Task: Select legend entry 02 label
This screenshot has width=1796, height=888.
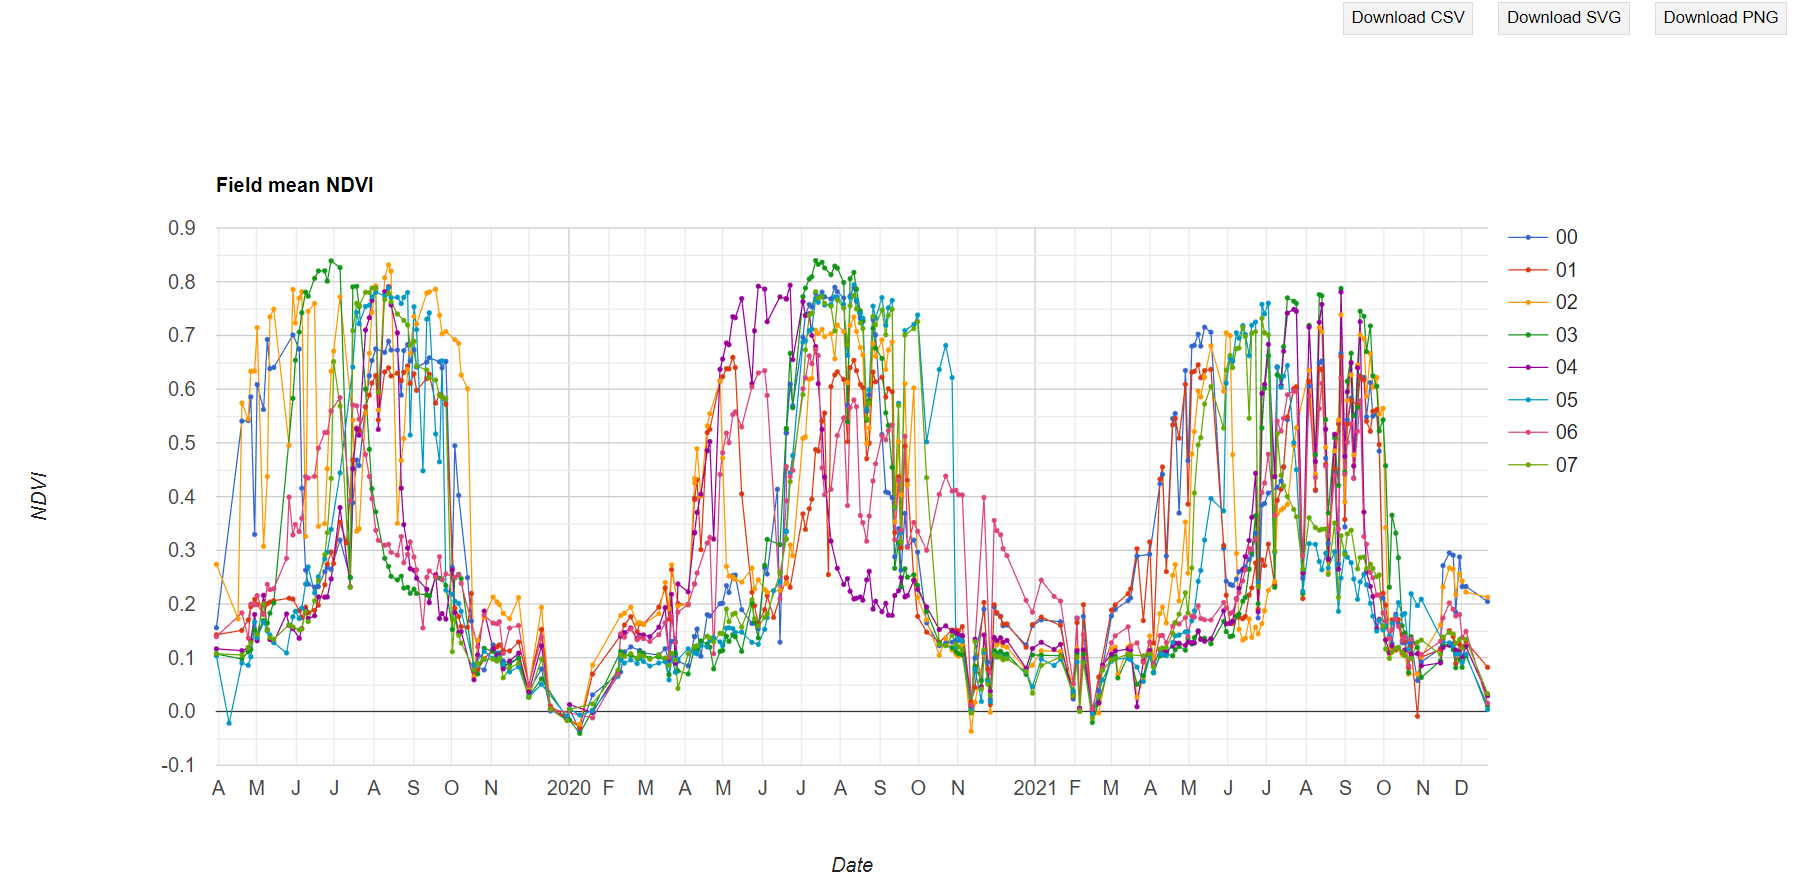Action: (x=1566, y=302)
